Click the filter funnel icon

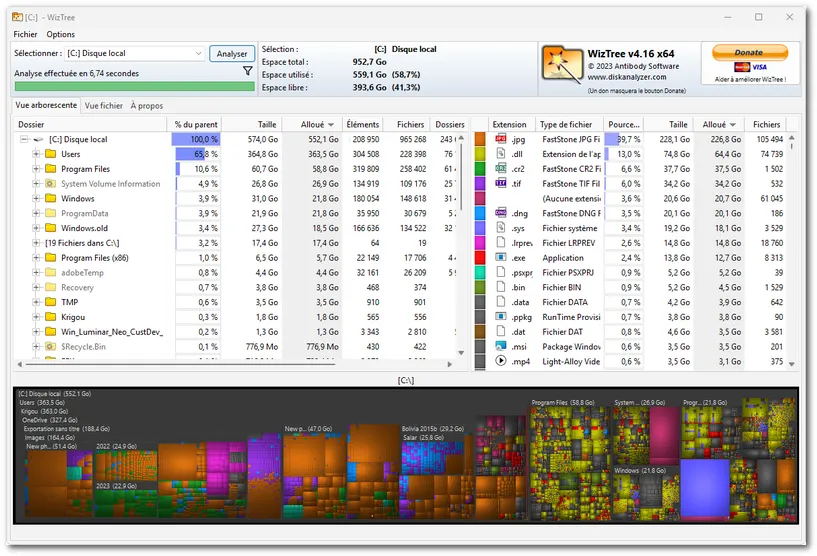click(248, 71)
